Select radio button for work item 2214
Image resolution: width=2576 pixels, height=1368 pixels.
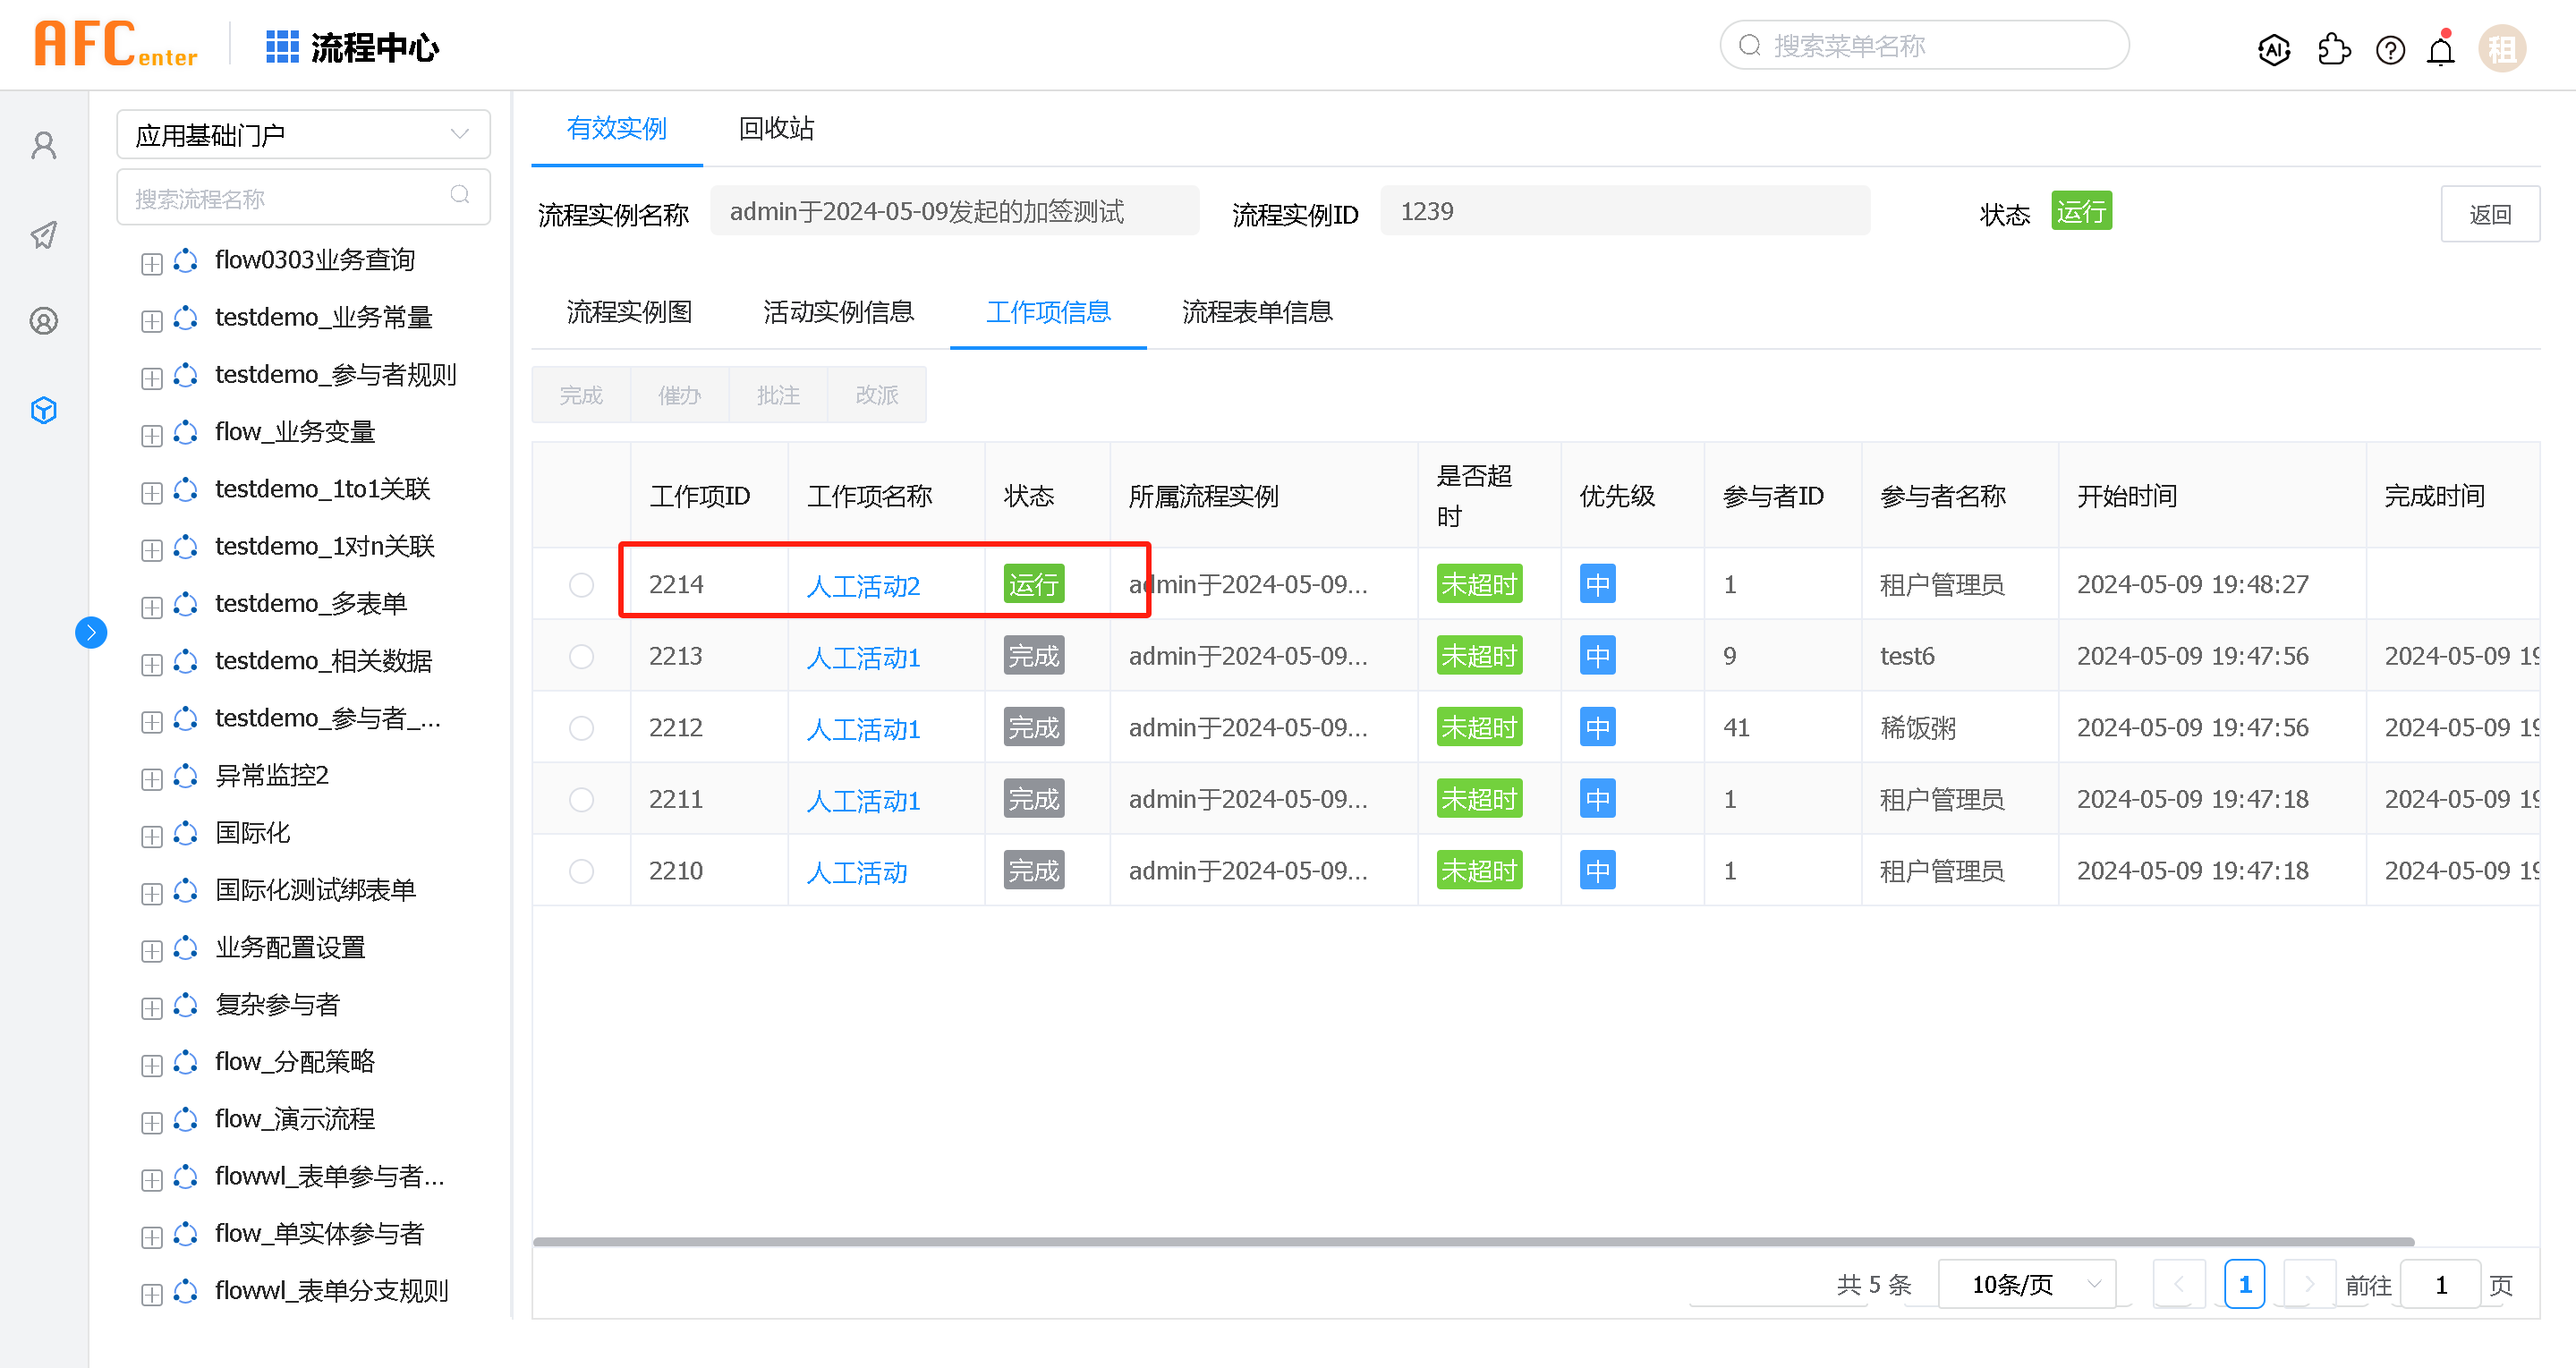(x=581, y=585)
